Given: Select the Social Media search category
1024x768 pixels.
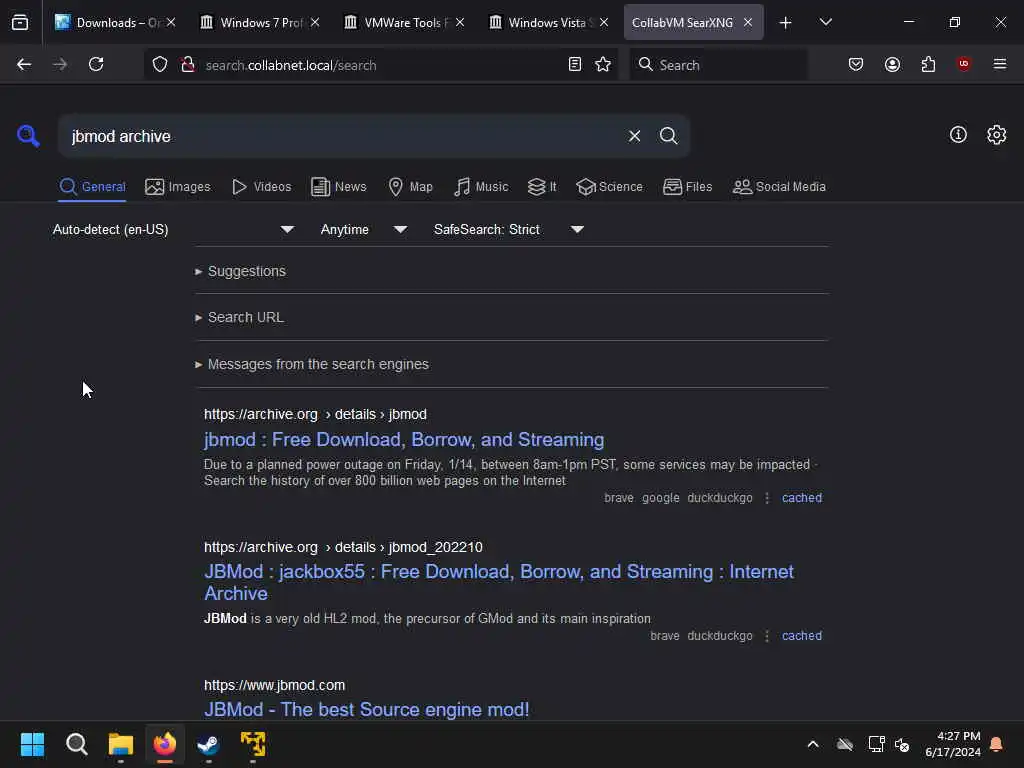Looking at the screenshot, I should 779,187.
